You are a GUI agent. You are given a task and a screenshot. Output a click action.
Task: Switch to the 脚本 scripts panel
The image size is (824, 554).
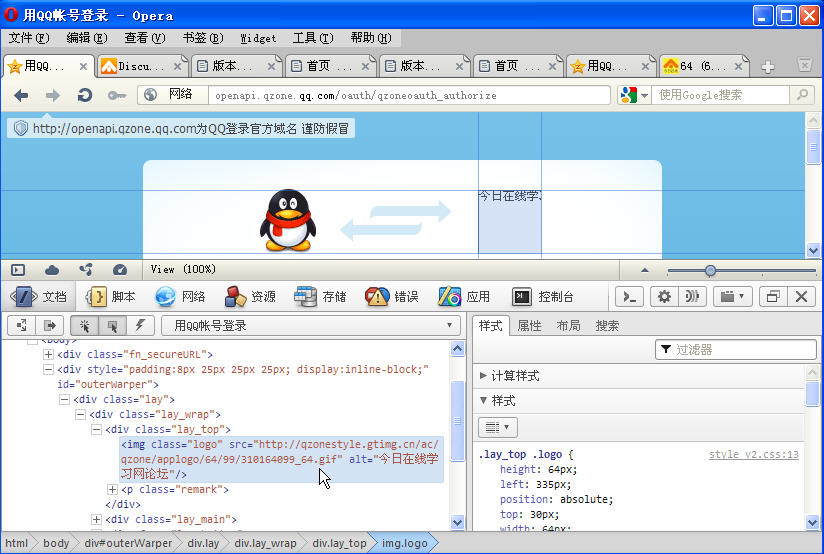coord(110,297)
